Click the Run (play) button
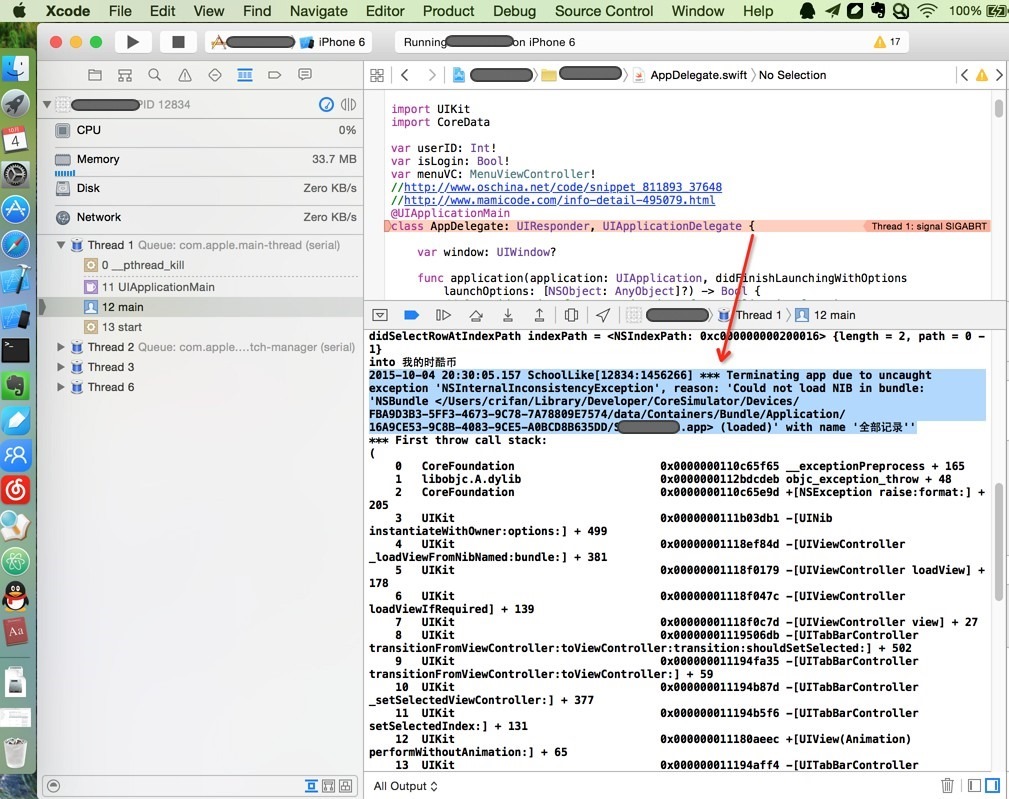Viewport: 1009px width, 799px height. (x=133, y=42)
